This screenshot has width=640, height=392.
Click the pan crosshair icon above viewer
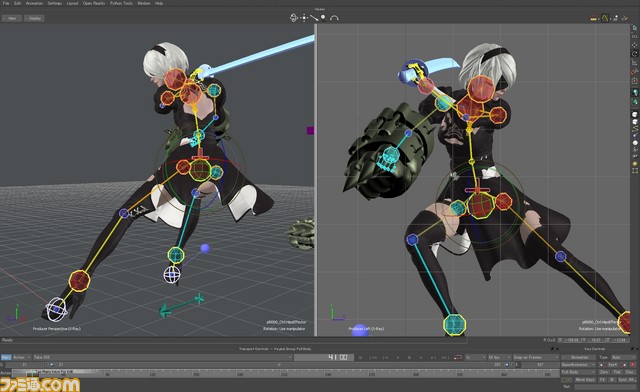tap(304, 18)
